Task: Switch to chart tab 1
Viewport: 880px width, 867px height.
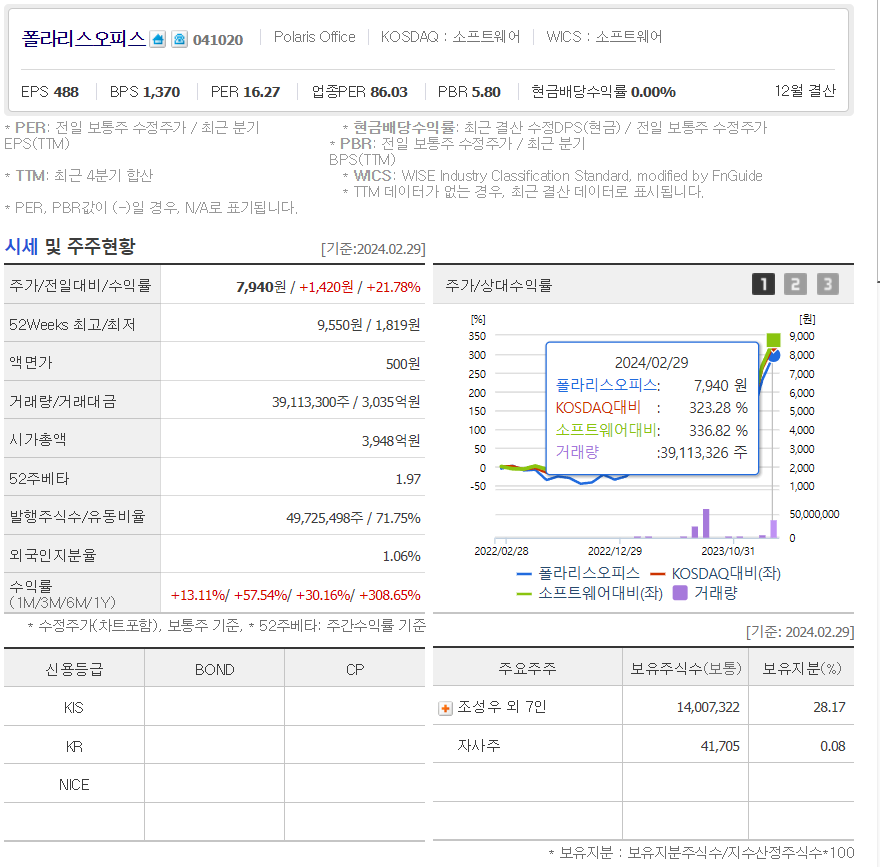Action: [x=763, y=285]
